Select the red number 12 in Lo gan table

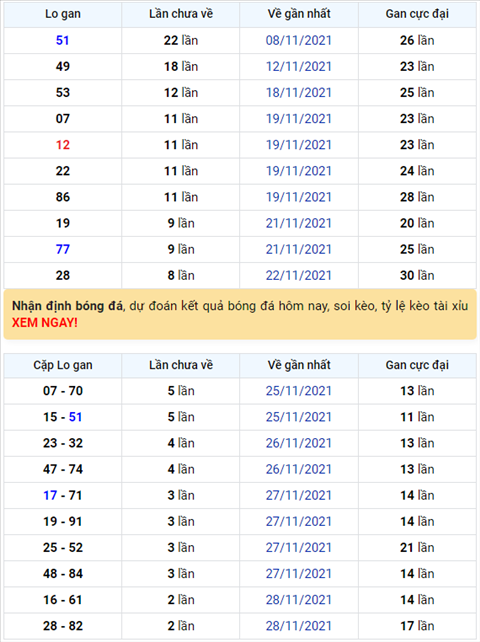click(63, 145)
